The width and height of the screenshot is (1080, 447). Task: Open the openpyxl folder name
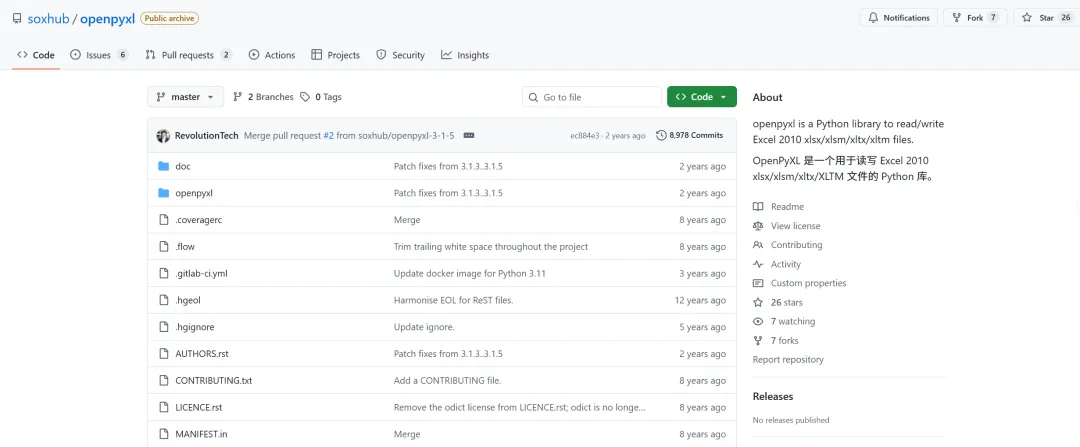click(x=194, y=193)
